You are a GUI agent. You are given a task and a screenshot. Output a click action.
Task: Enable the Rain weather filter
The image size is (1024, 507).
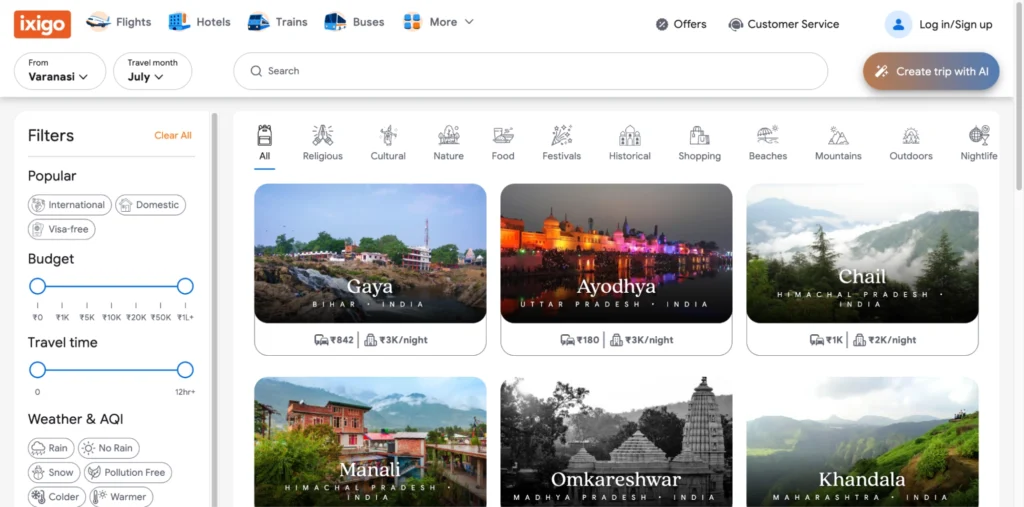click(x=50, y=448)
